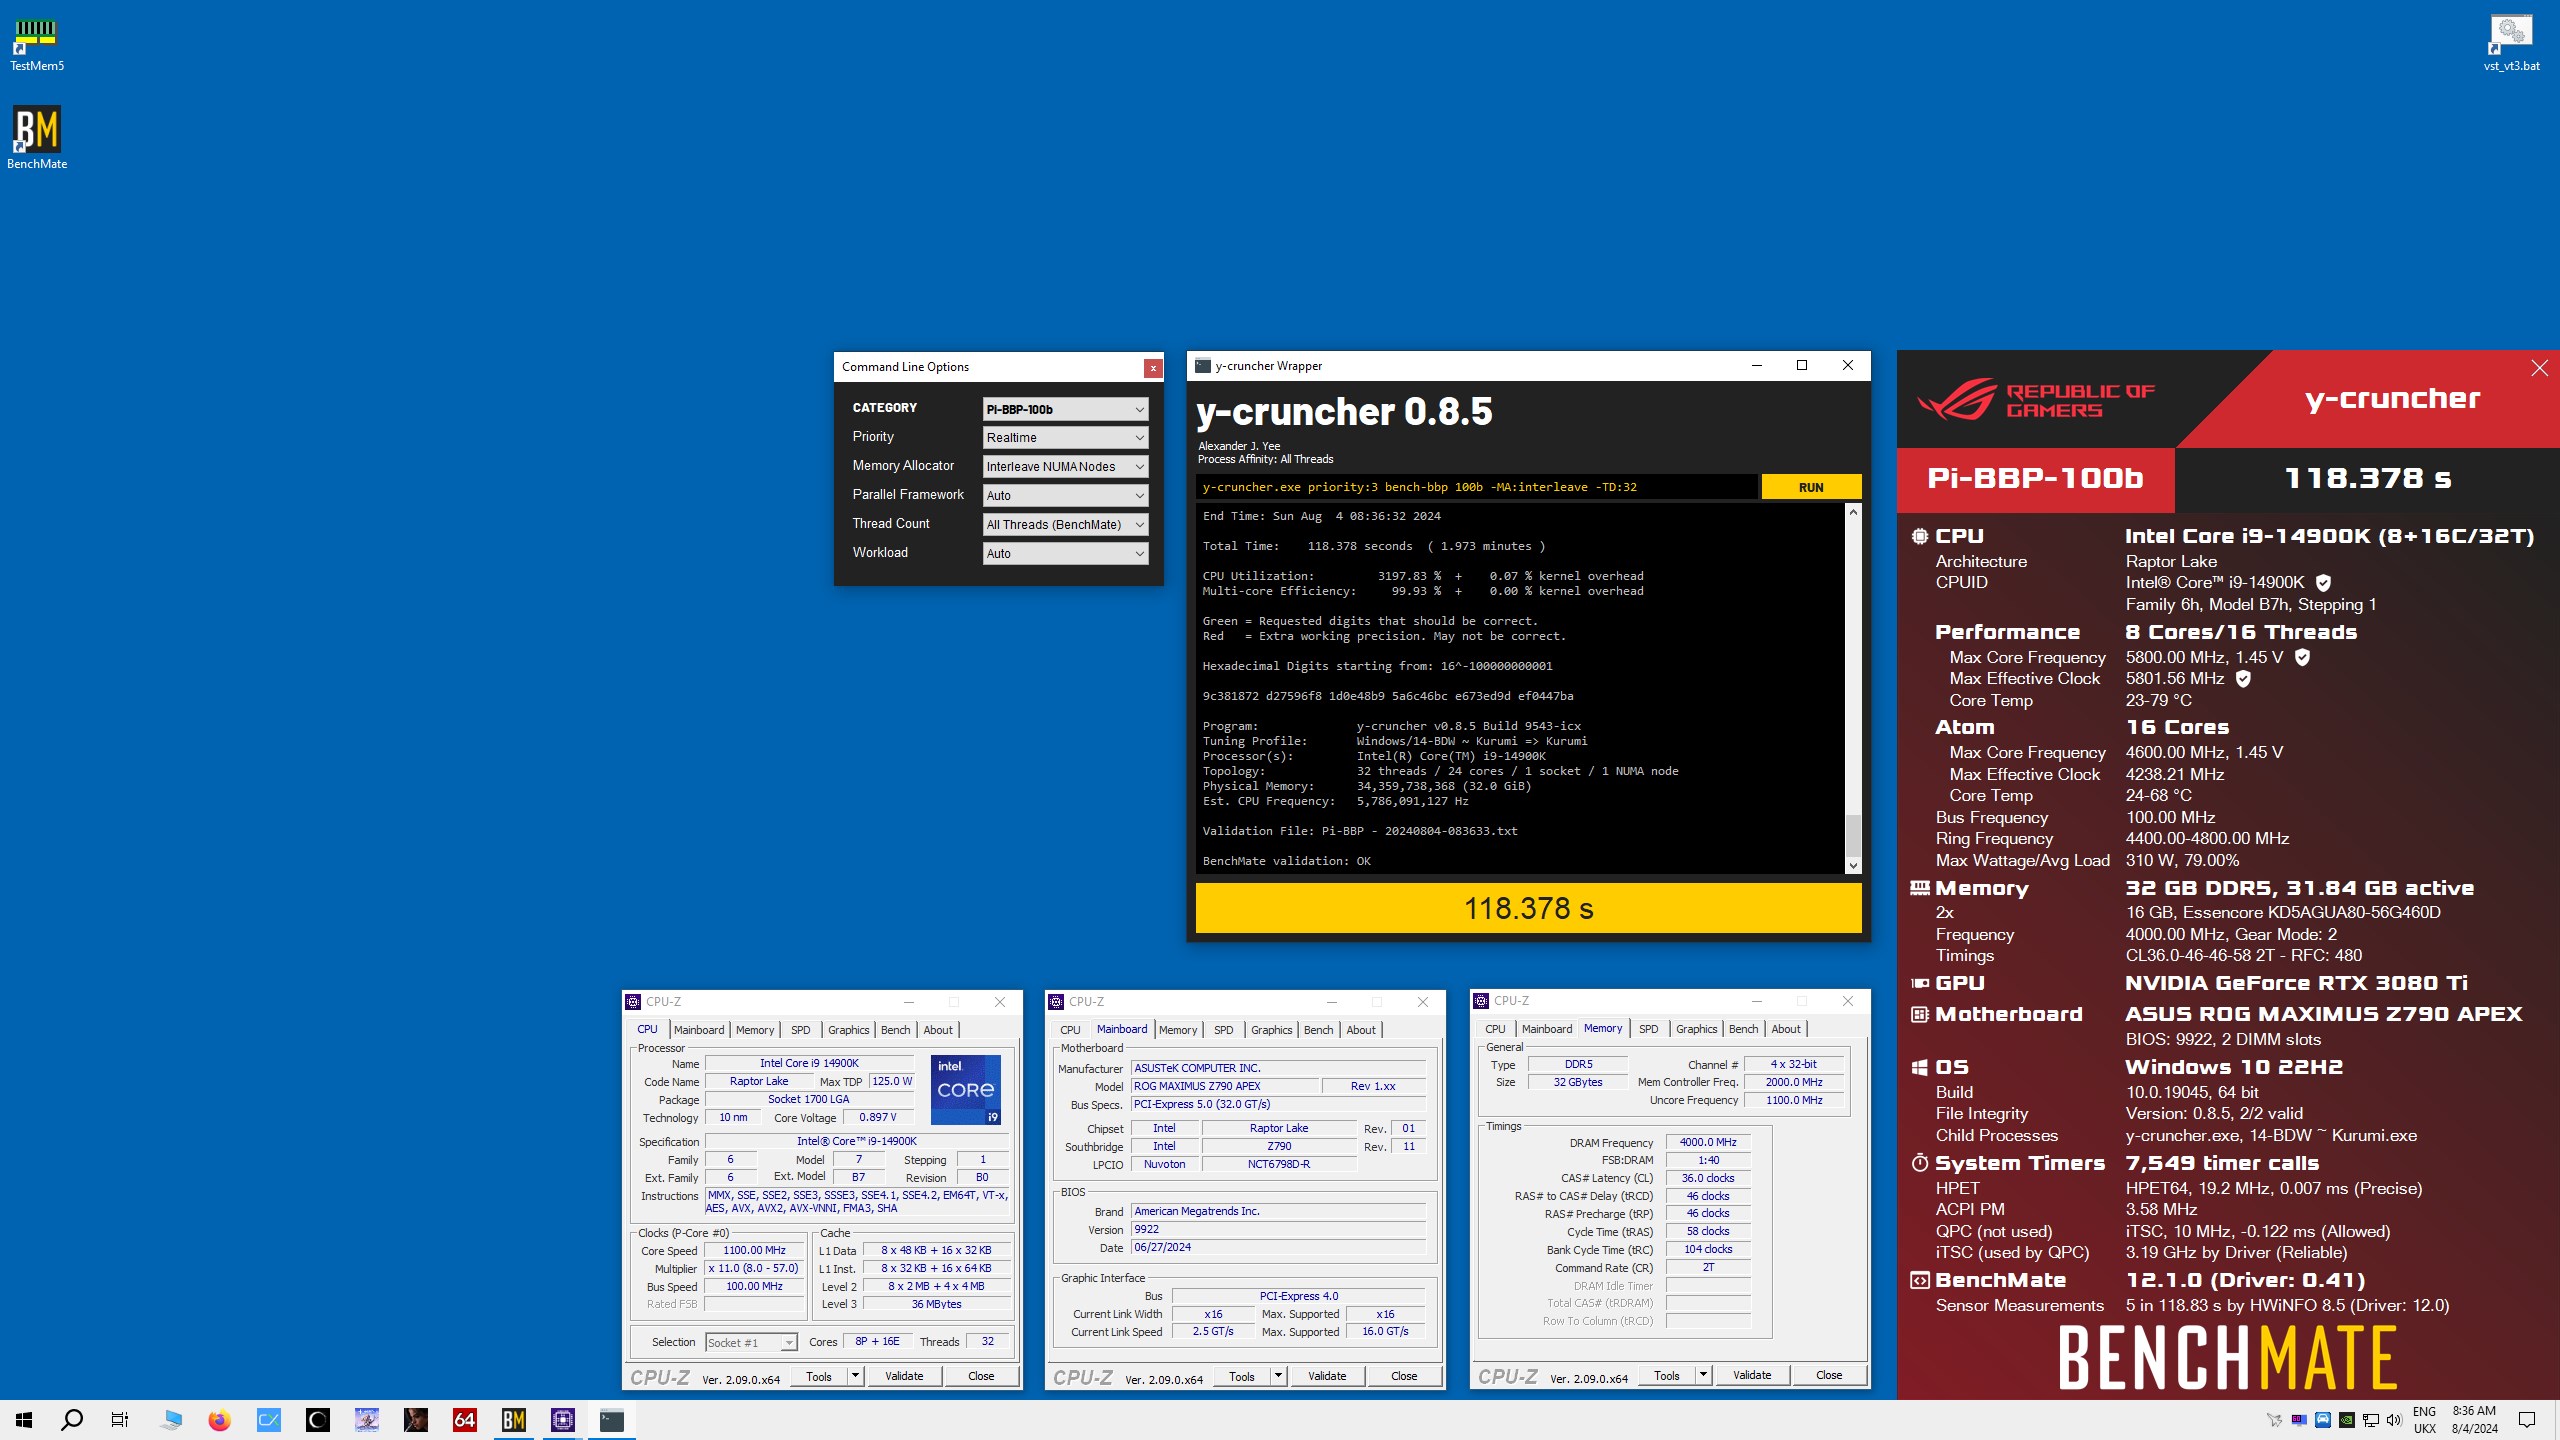
Task: Open SPD tab in Memory CPU-Z window
Action: [1649, 1029]
